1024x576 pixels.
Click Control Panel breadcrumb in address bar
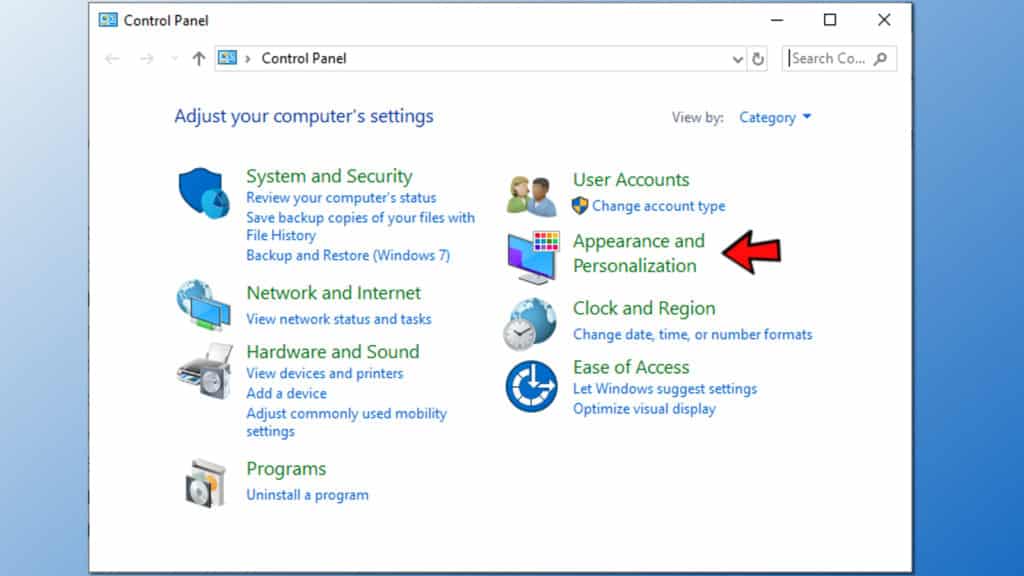click(303, 59)
